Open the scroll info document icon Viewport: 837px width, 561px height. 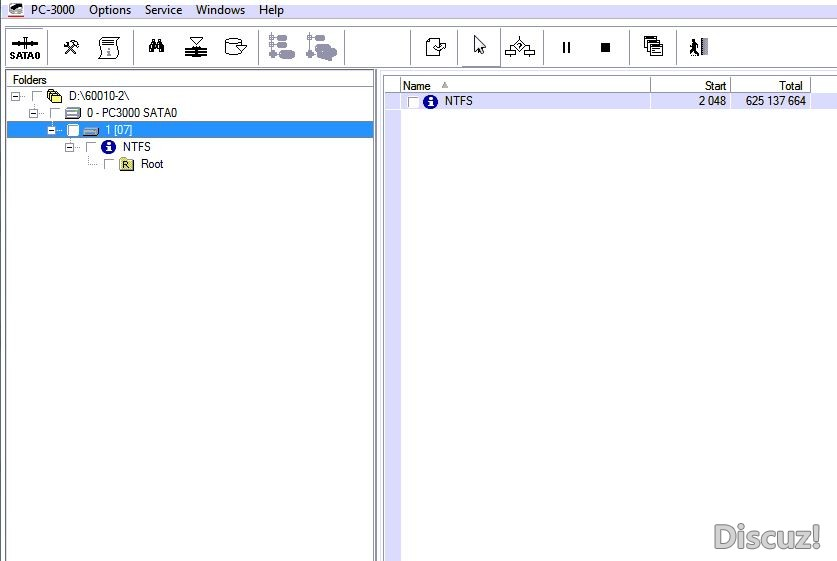point(109,47)
